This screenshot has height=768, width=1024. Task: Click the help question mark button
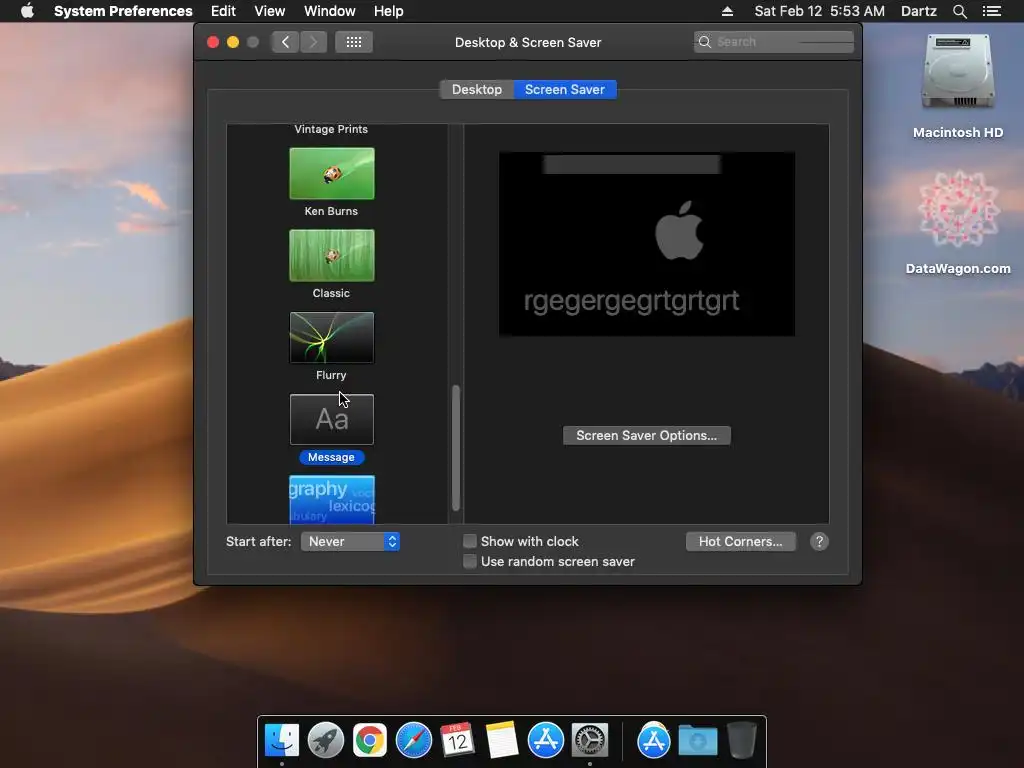[x=819, y=541]
